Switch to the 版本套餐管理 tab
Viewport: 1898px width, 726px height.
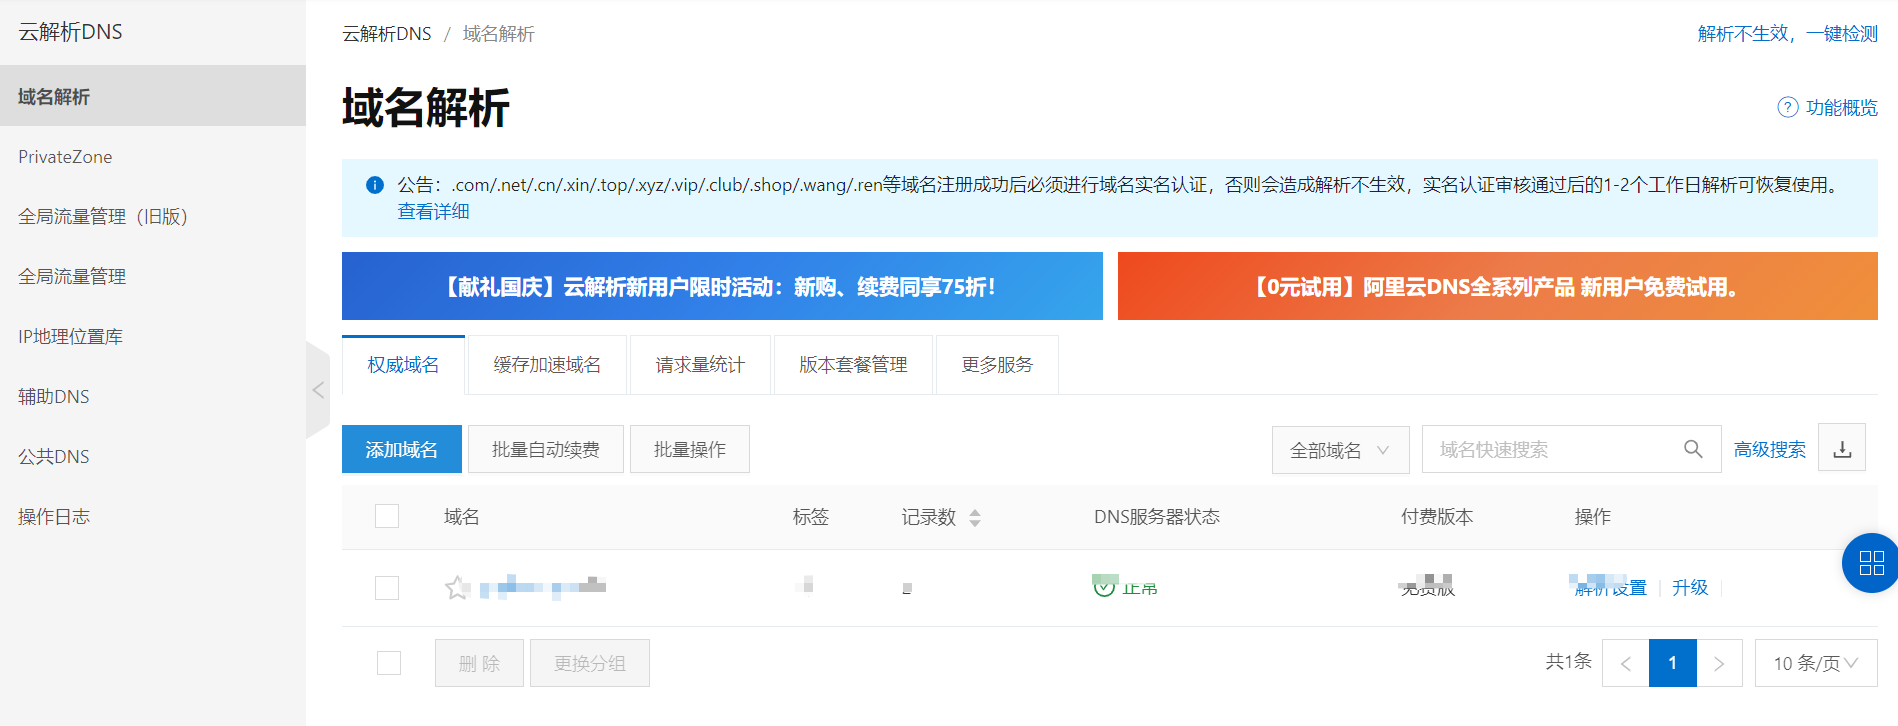853,365
